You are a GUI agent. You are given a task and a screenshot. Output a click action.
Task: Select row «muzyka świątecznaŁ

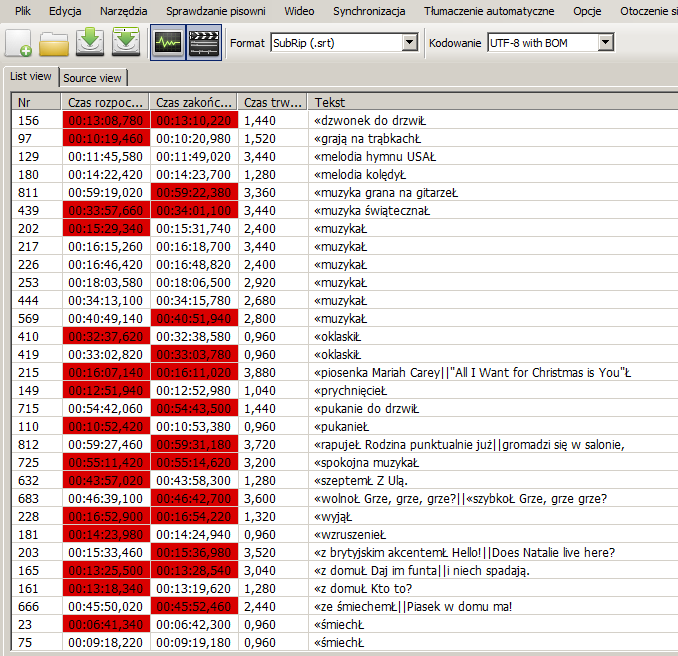[x=345, y=211]
